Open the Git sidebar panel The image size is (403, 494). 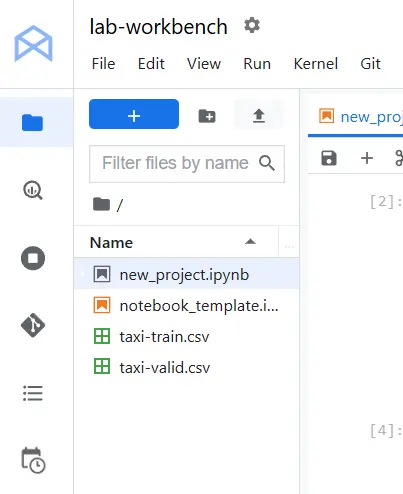(x=33, y=325)
